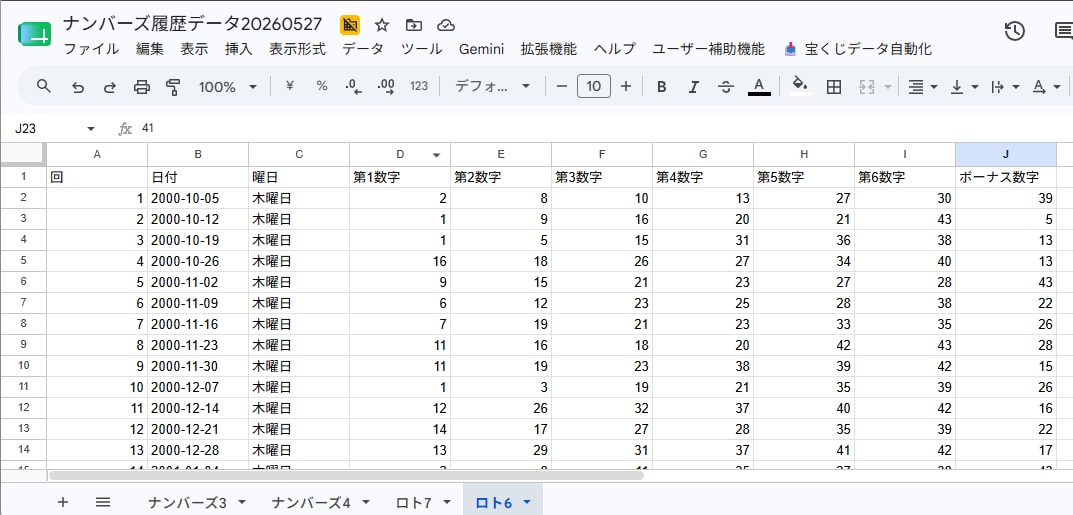The image size is (1073, 515).
Task: Open the 挿入 menu
Action: click(239, 49)
